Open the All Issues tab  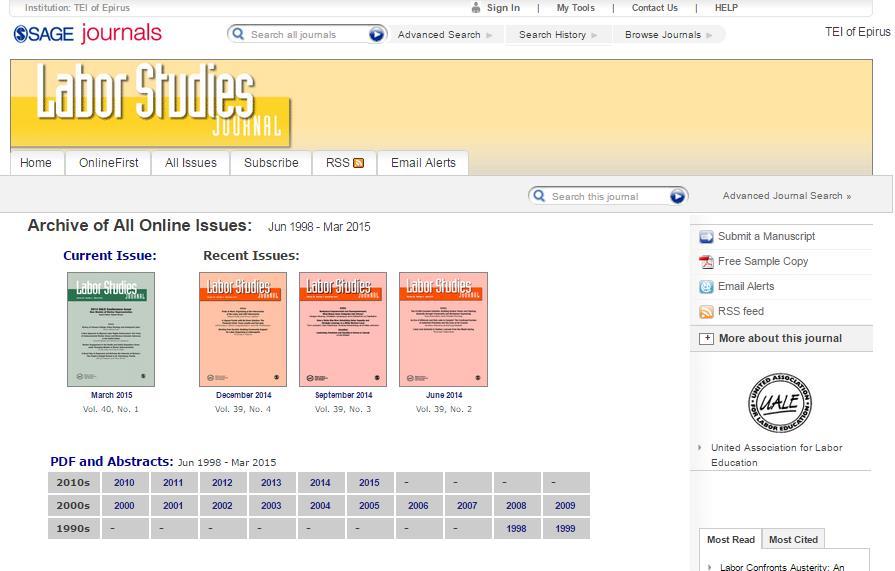[x=191, y=163]
